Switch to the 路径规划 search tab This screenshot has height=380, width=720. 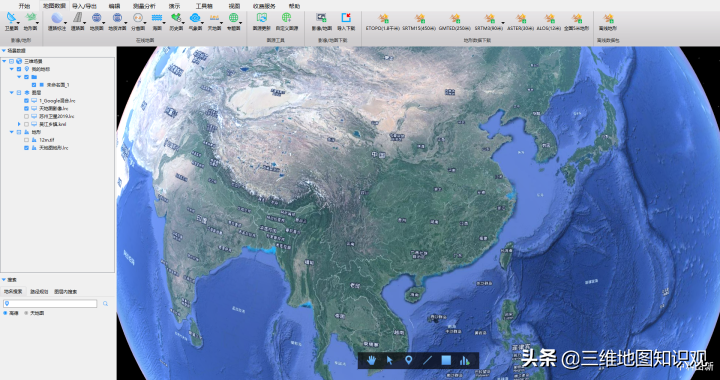tap(39, 291)
